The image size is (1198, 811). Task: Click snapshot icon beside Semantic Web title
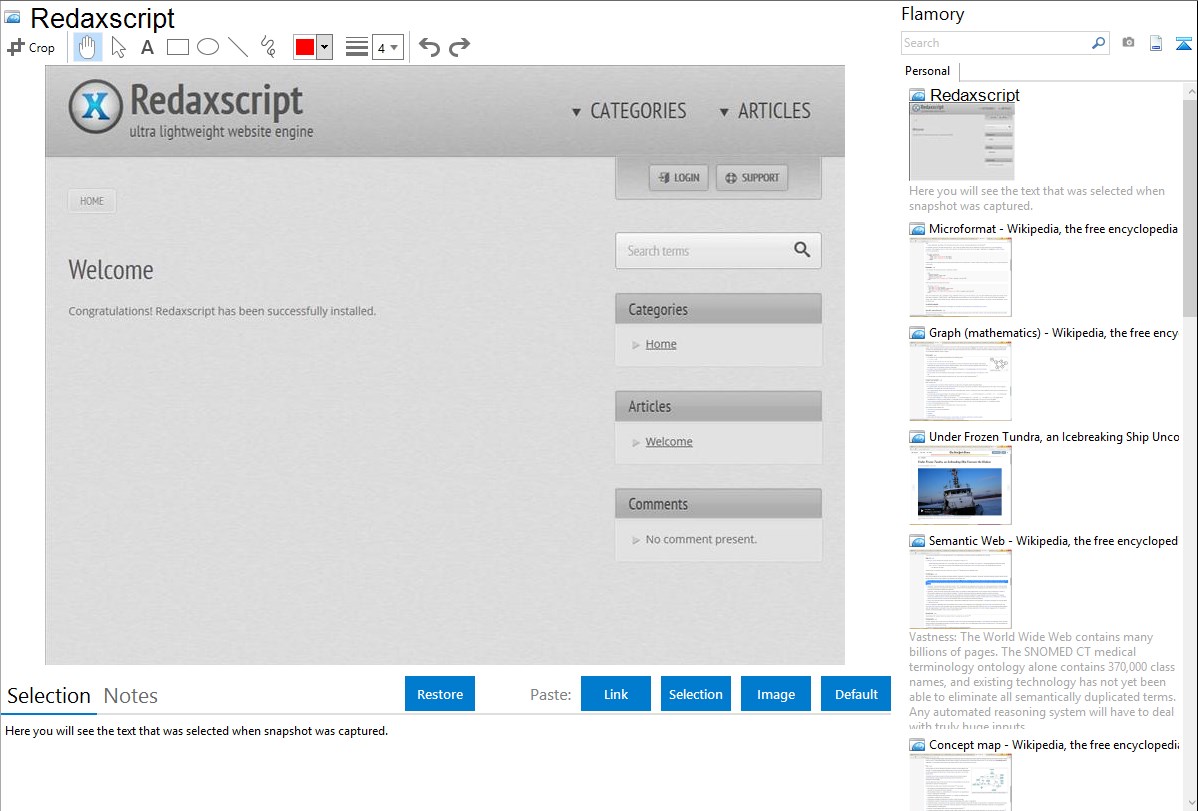point(917,541)
